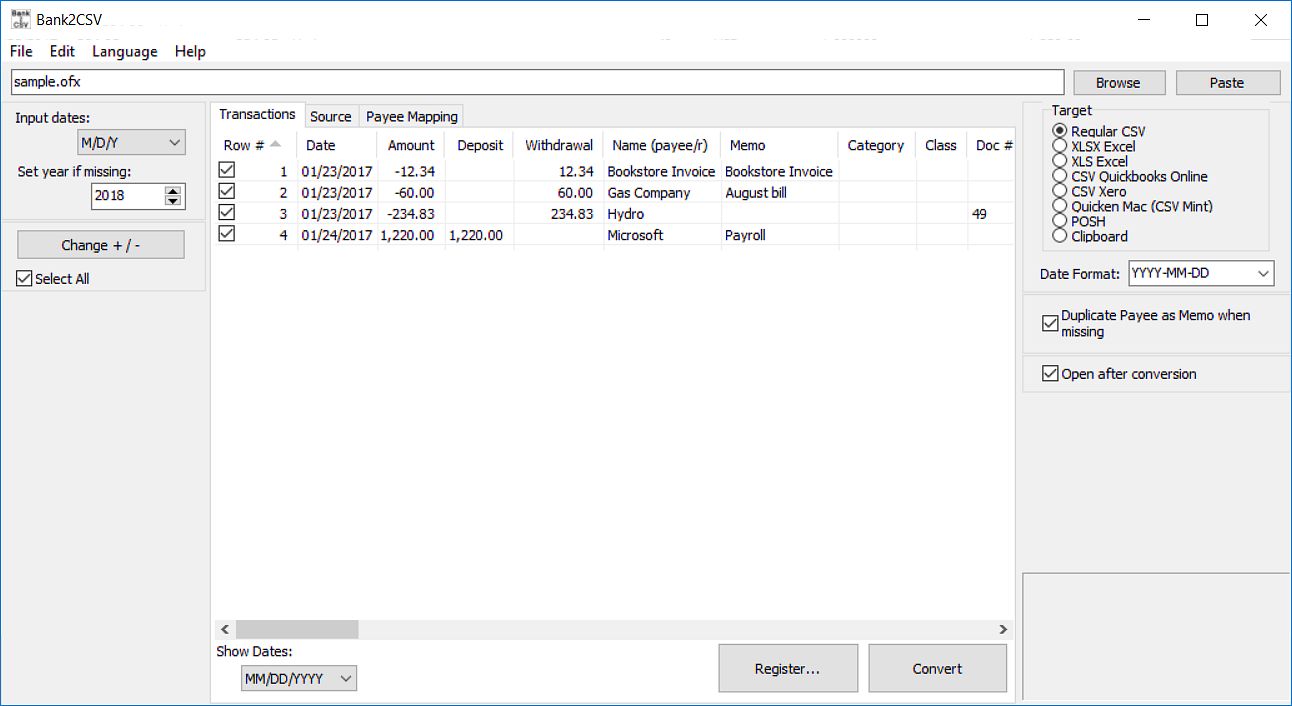The image size is (1292, 706).
Task: Click the Category column header
Action: coord(877,145)
